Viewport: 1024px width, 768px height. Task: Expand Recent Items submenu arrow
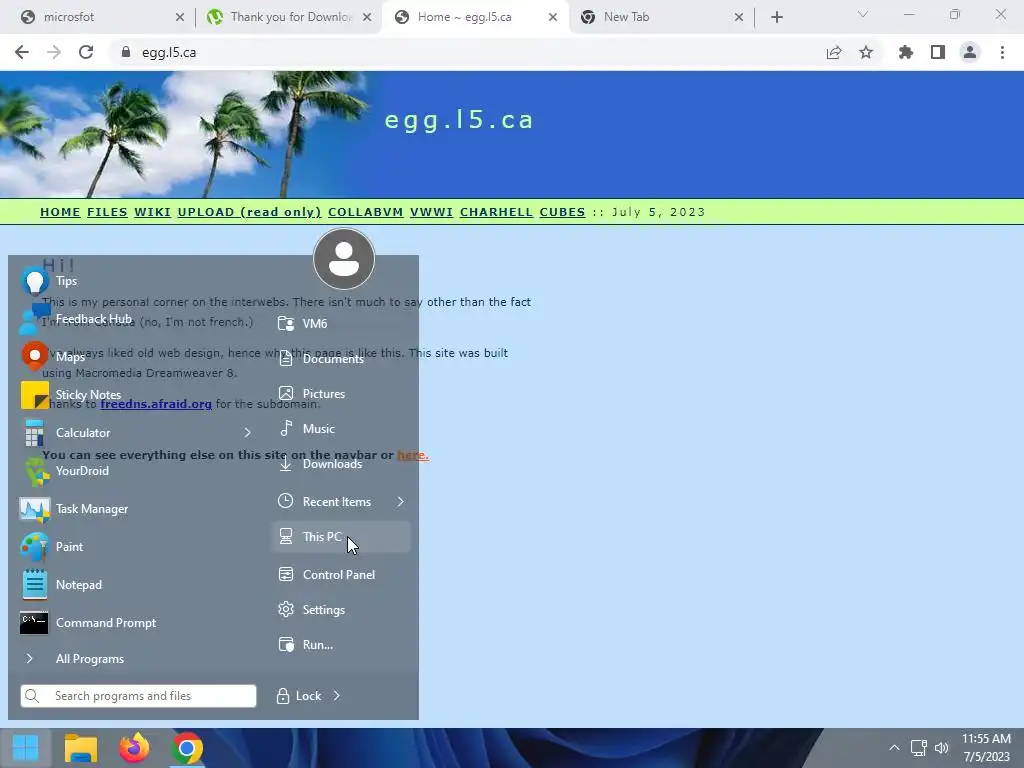point(400,502)
